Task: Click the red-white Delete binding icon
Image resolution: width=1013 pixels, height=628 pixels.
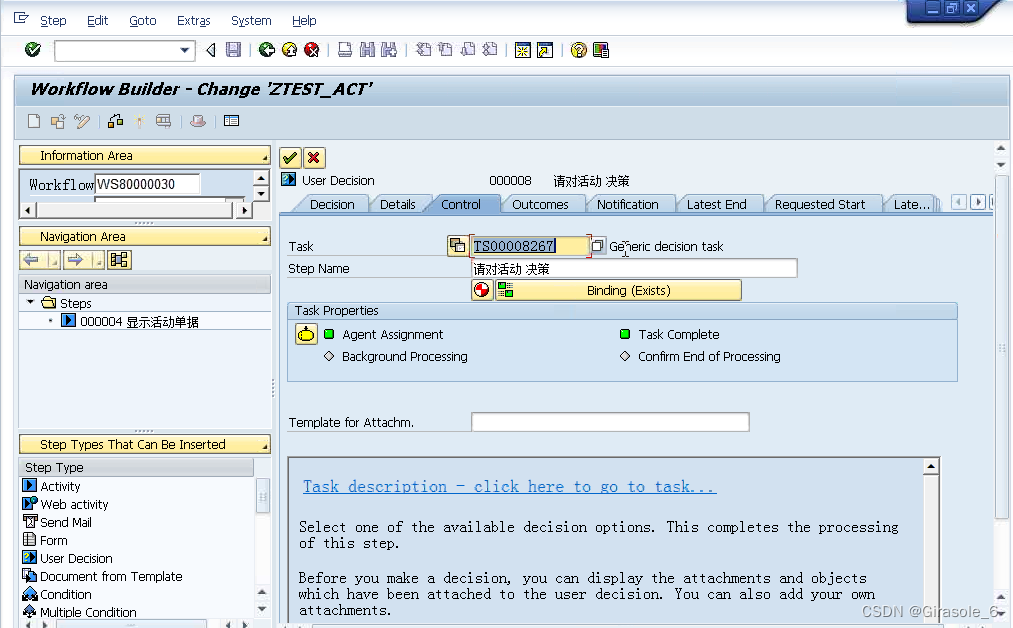Action: pos(482,290)
